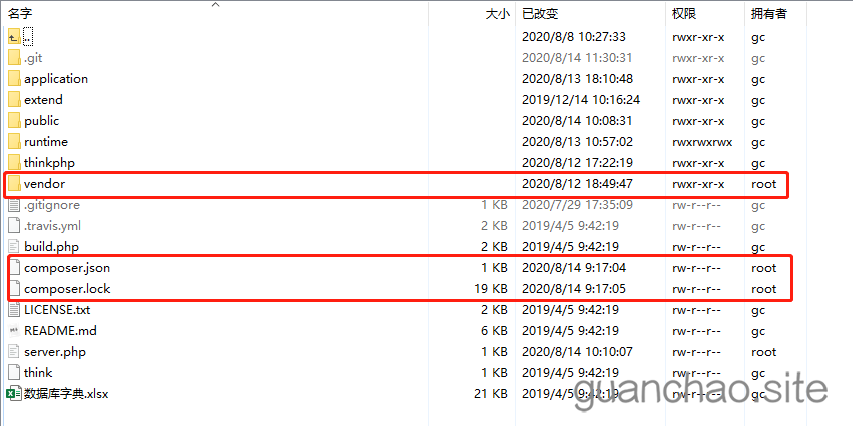Sort by the 已改变 column header
This screenshot has width=853, height=426.
point(540,14)
